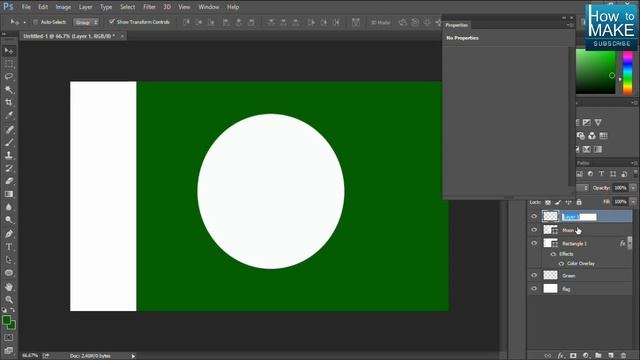Open the blend mode dropdown
The image size is (640, 360).
(x=583, y=188)
